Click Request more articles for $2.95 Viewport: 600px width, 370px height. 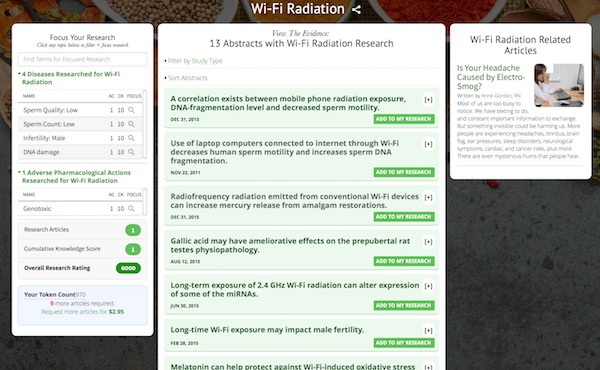click(82, 312)
